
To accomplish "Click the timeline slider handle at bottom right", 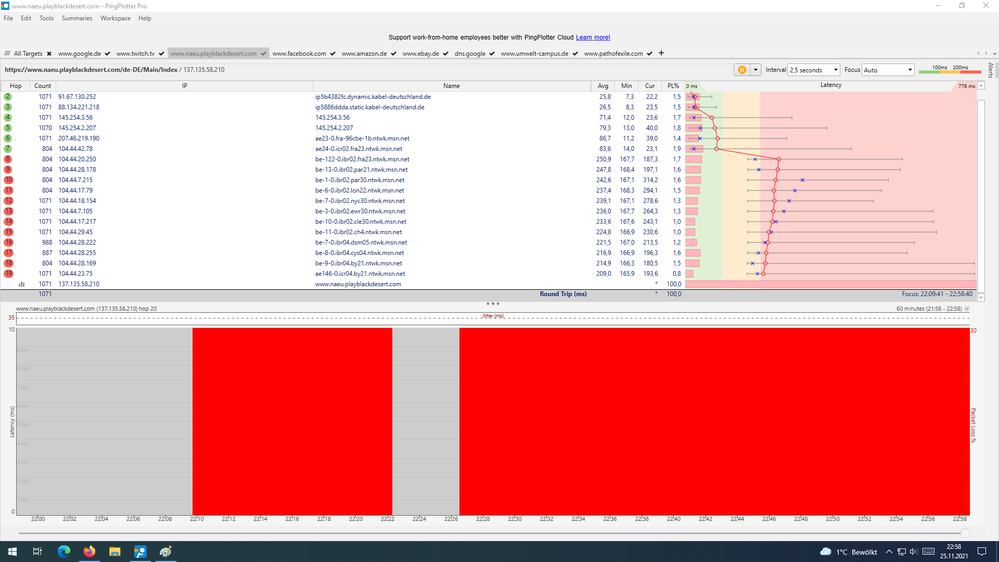I will 965,533.
